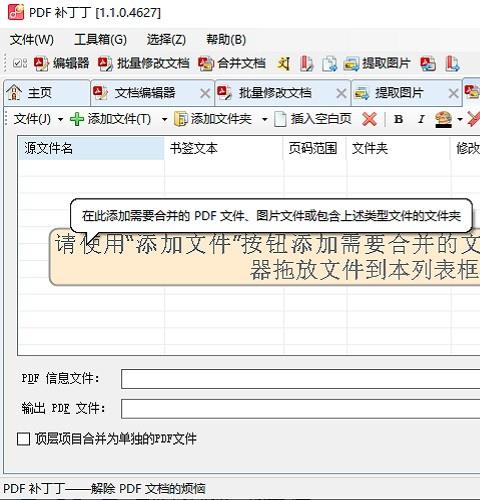The width and height of the screenshot is (480, 500).
Task: Click the PDF convert icon after 提取图片
Action: pyautogui.click(x=428, y=63)
